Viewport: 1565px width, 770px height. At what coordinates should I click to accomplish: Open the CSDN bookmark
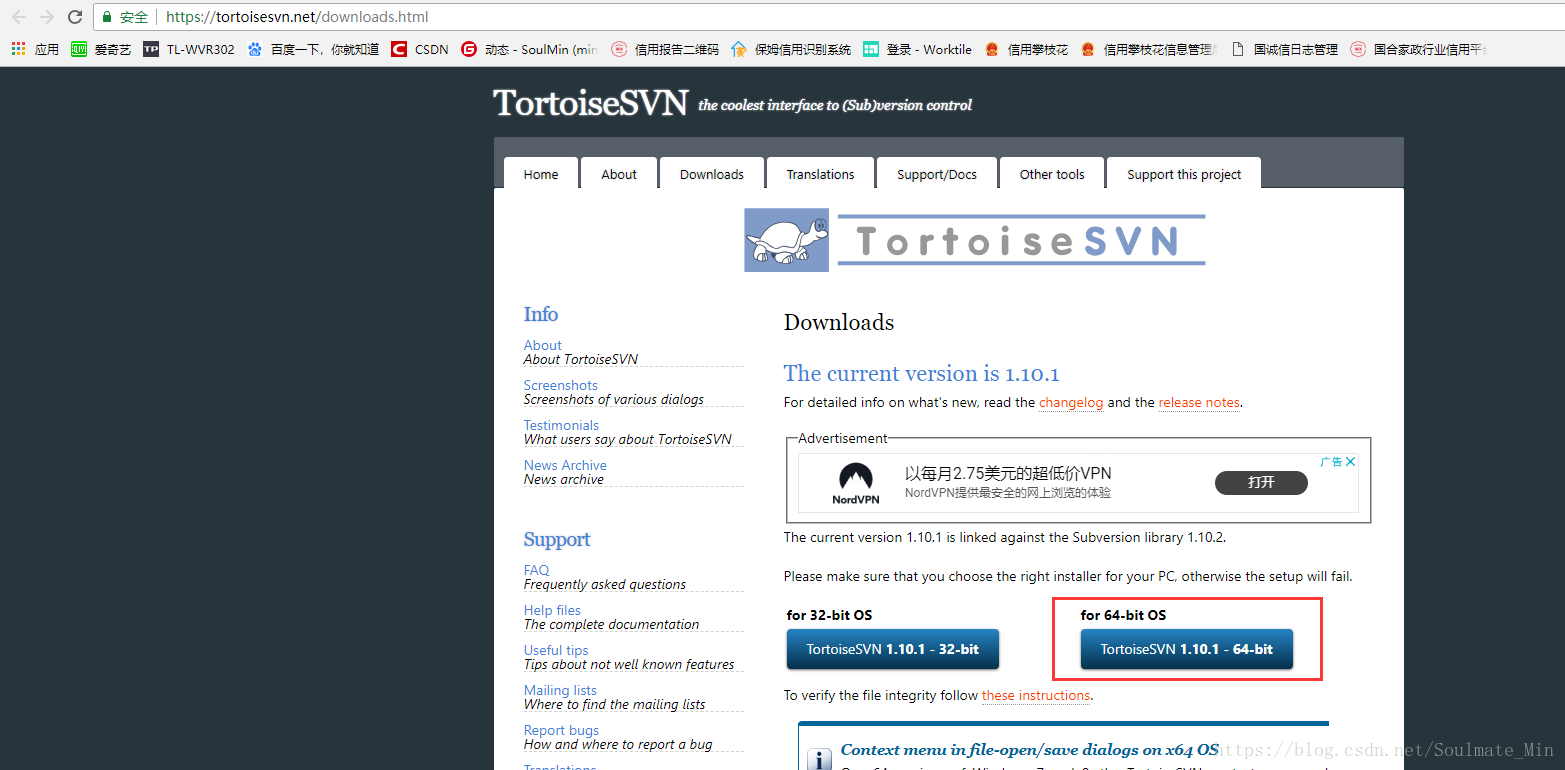420,49
